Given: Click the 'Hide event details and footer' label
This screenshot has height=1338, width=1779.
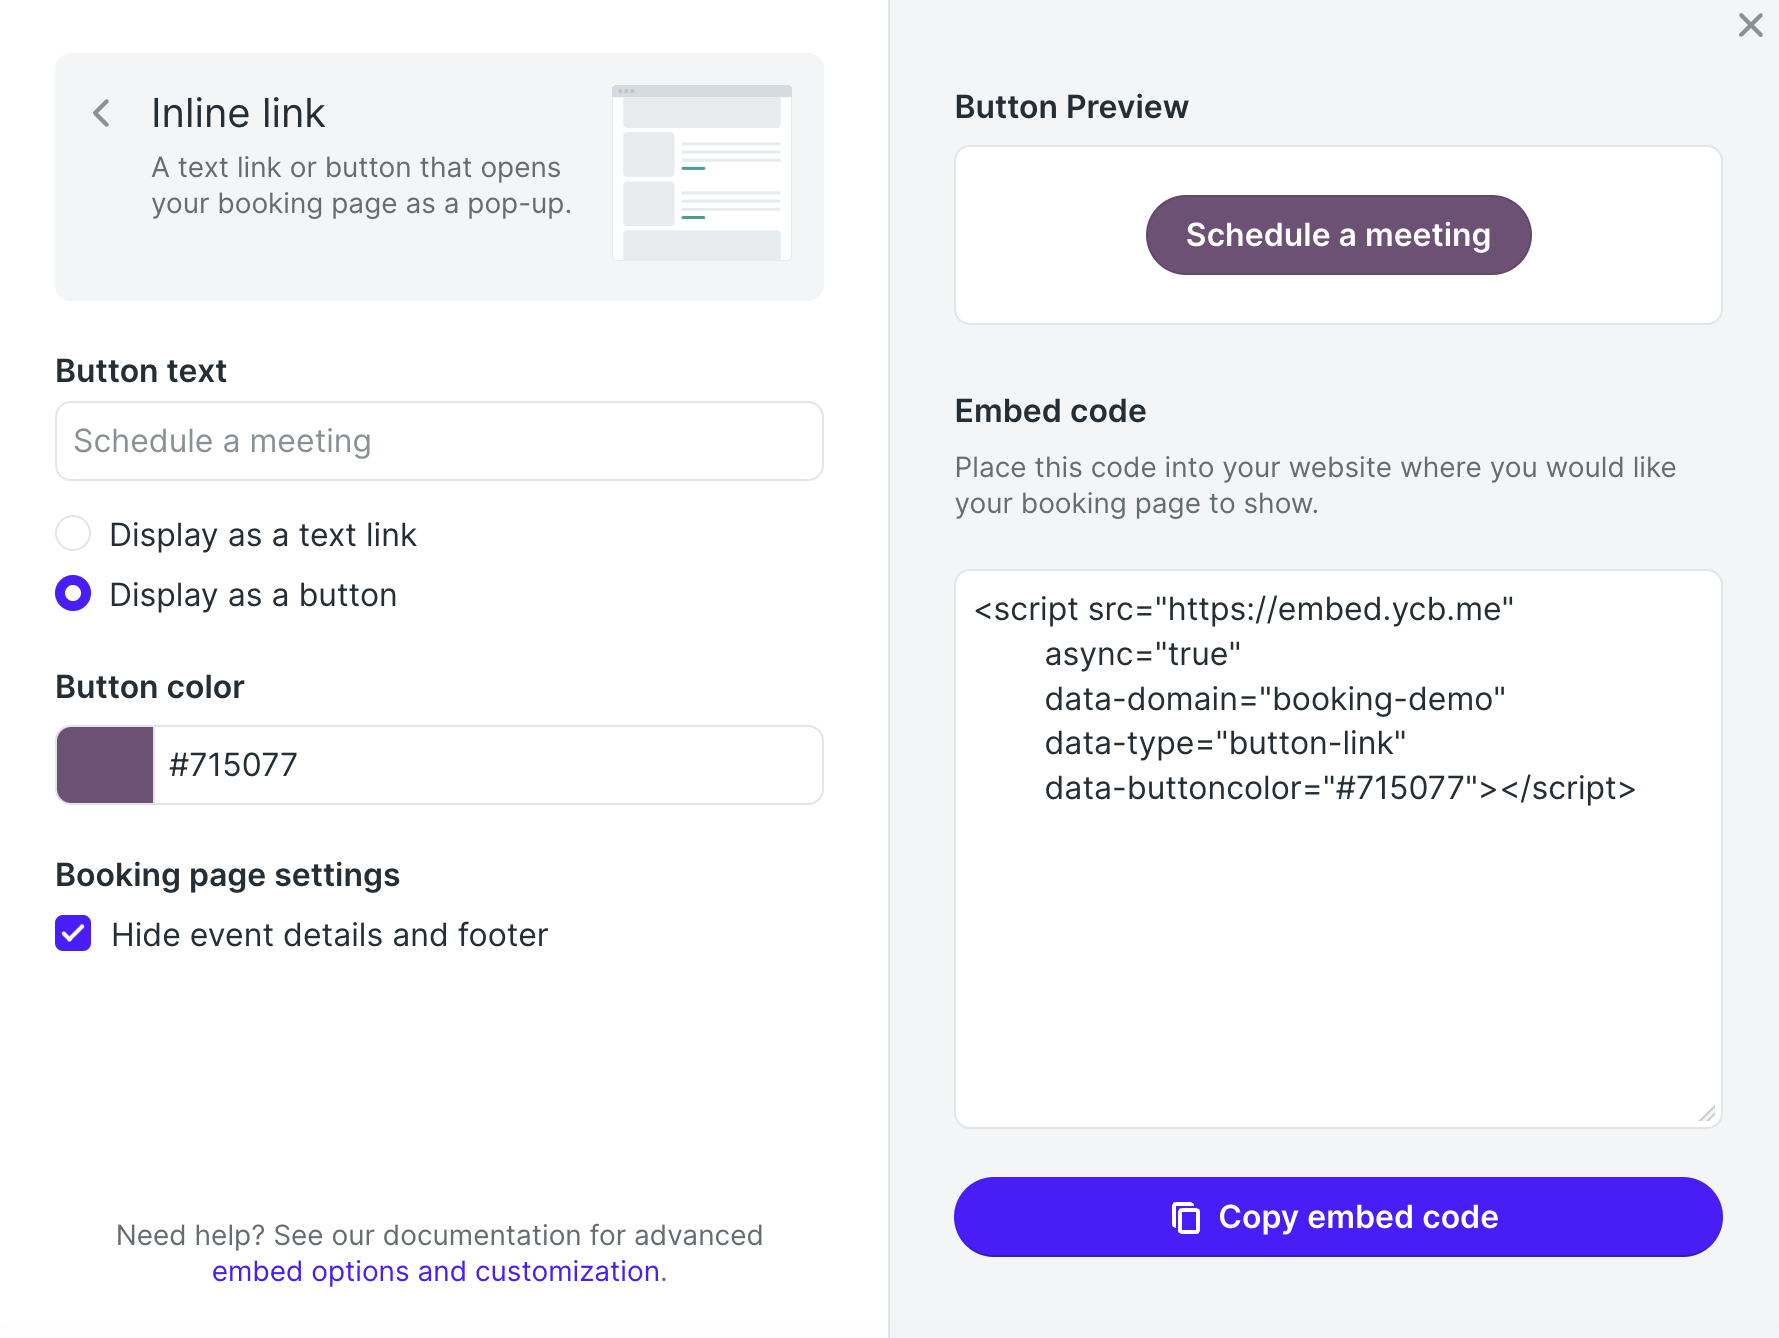Looking at the screenshot, I should [330, 935].
